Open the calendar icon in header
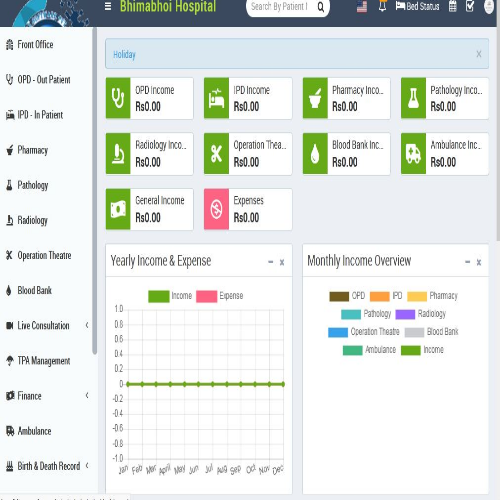The image size is (500, 500). (452, 6)
